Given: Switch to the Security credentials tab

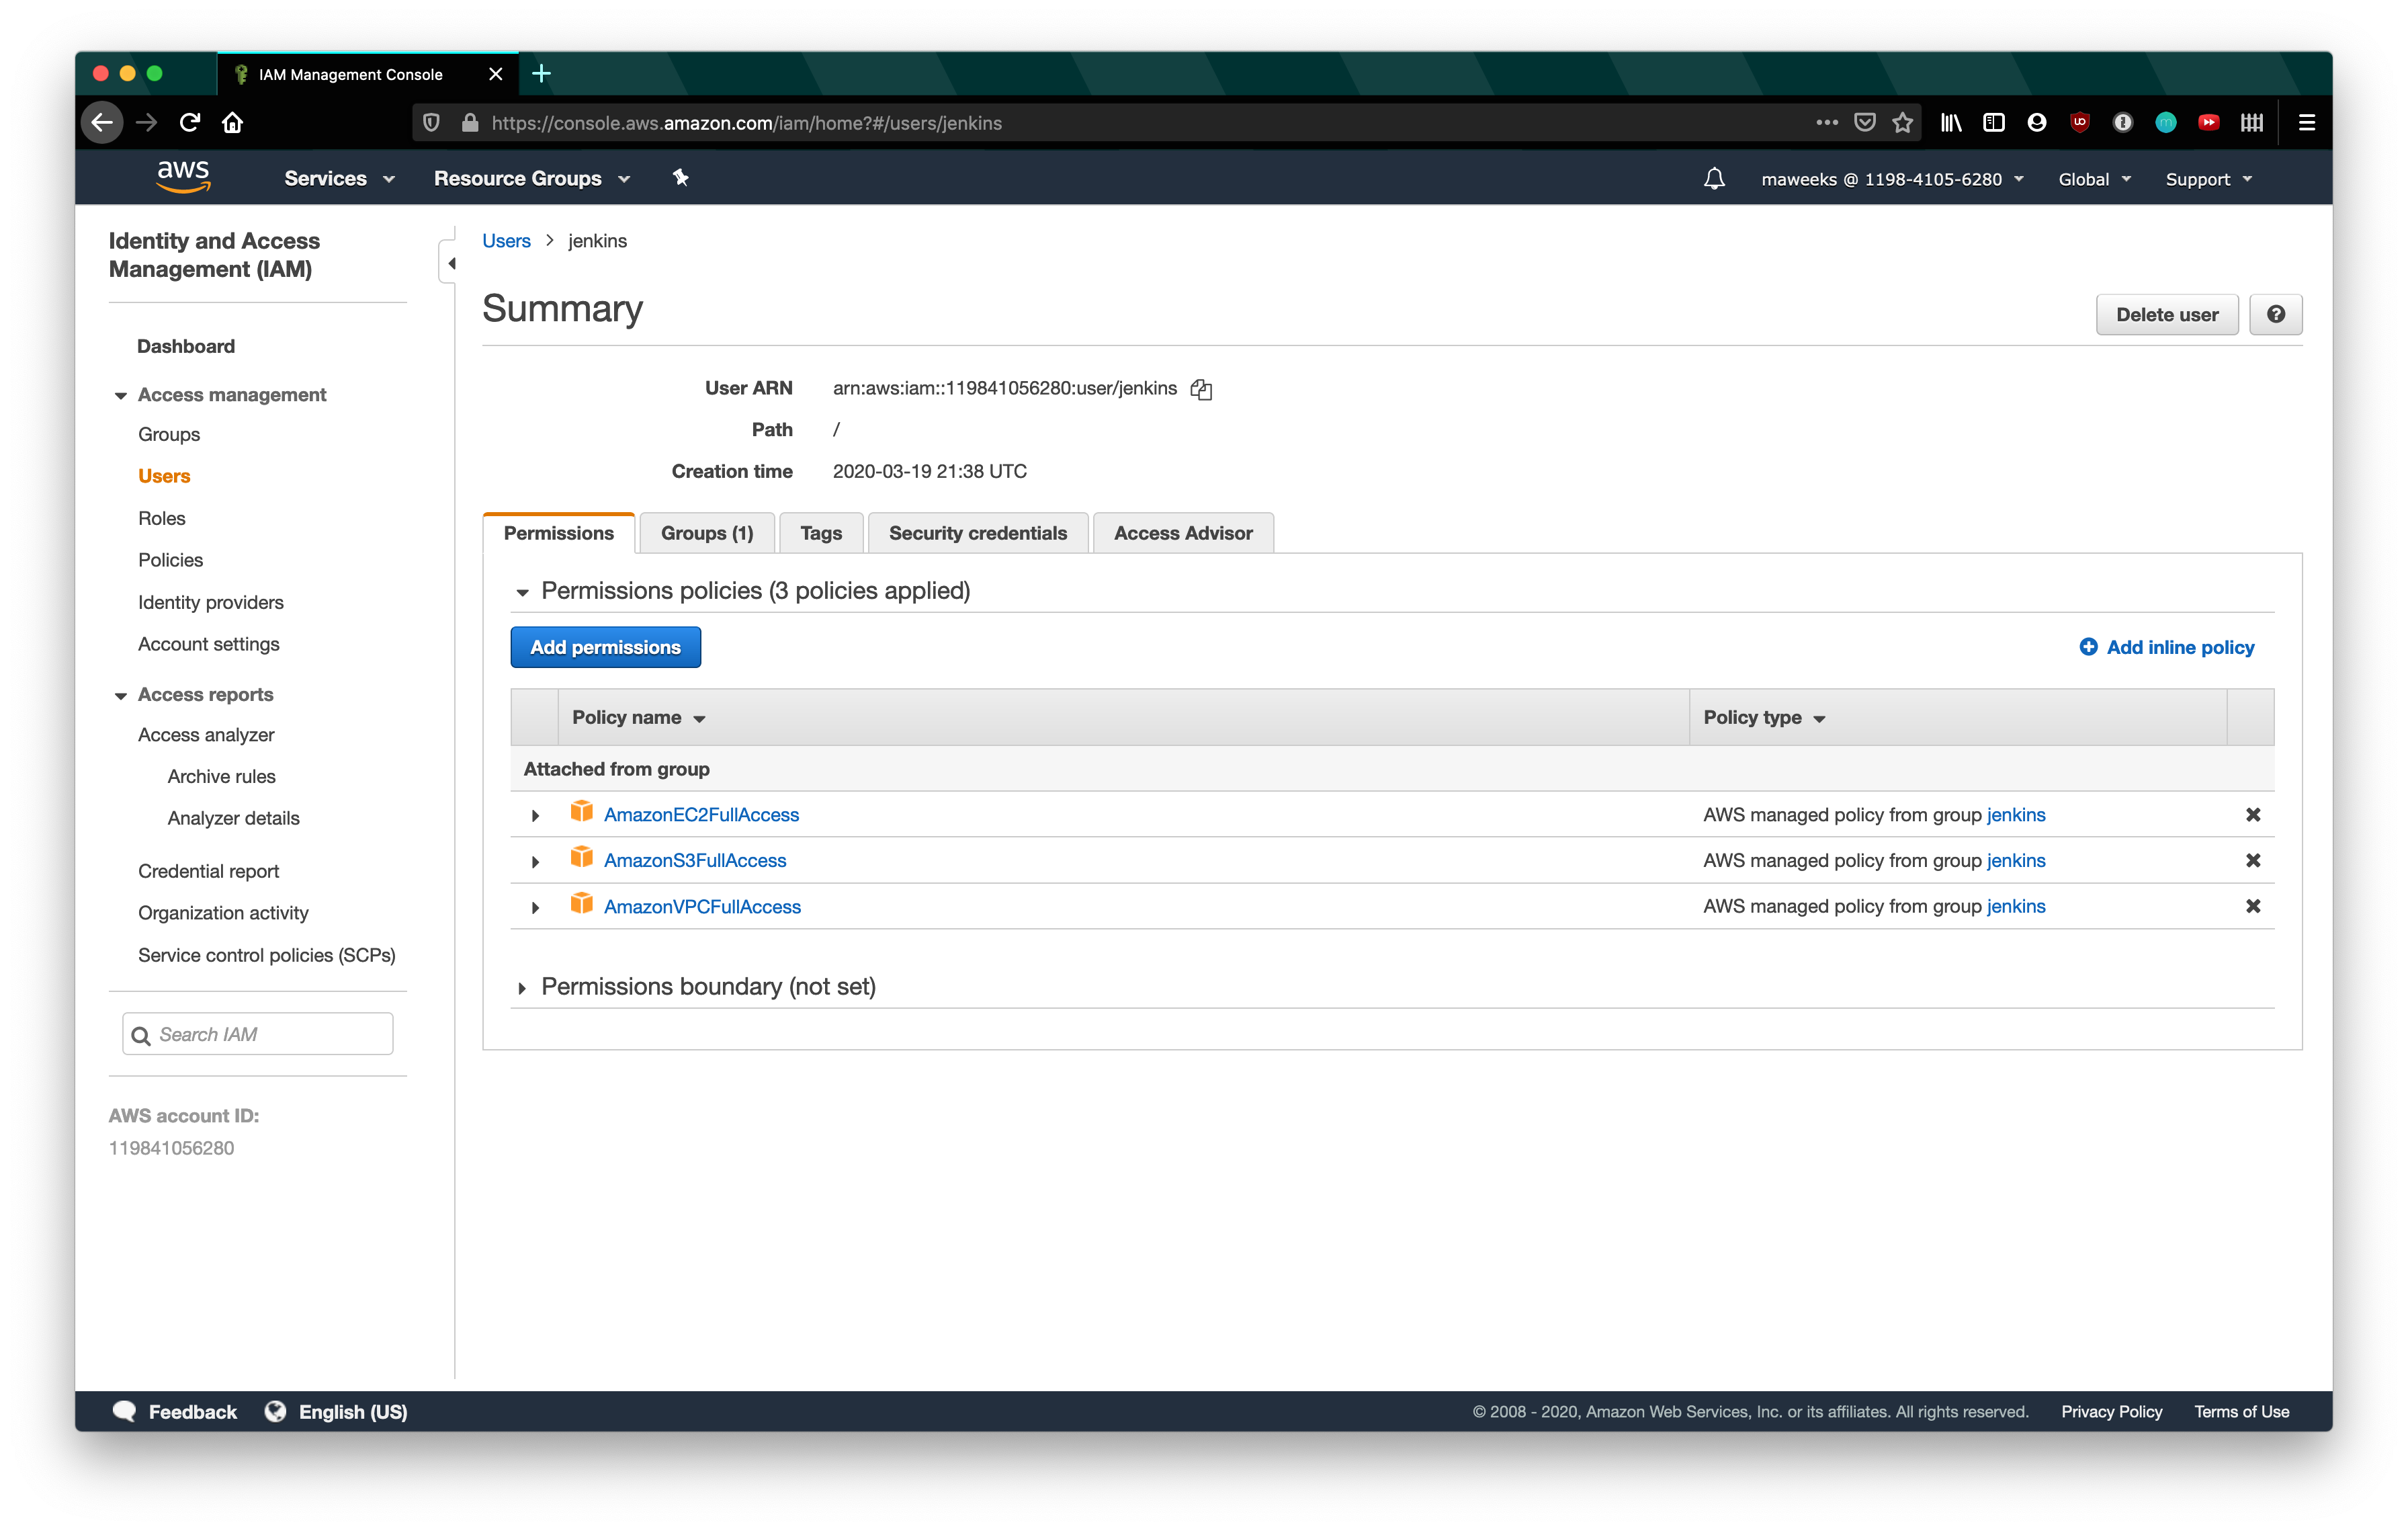Looking at the screenshot, I should click(978, 532).
